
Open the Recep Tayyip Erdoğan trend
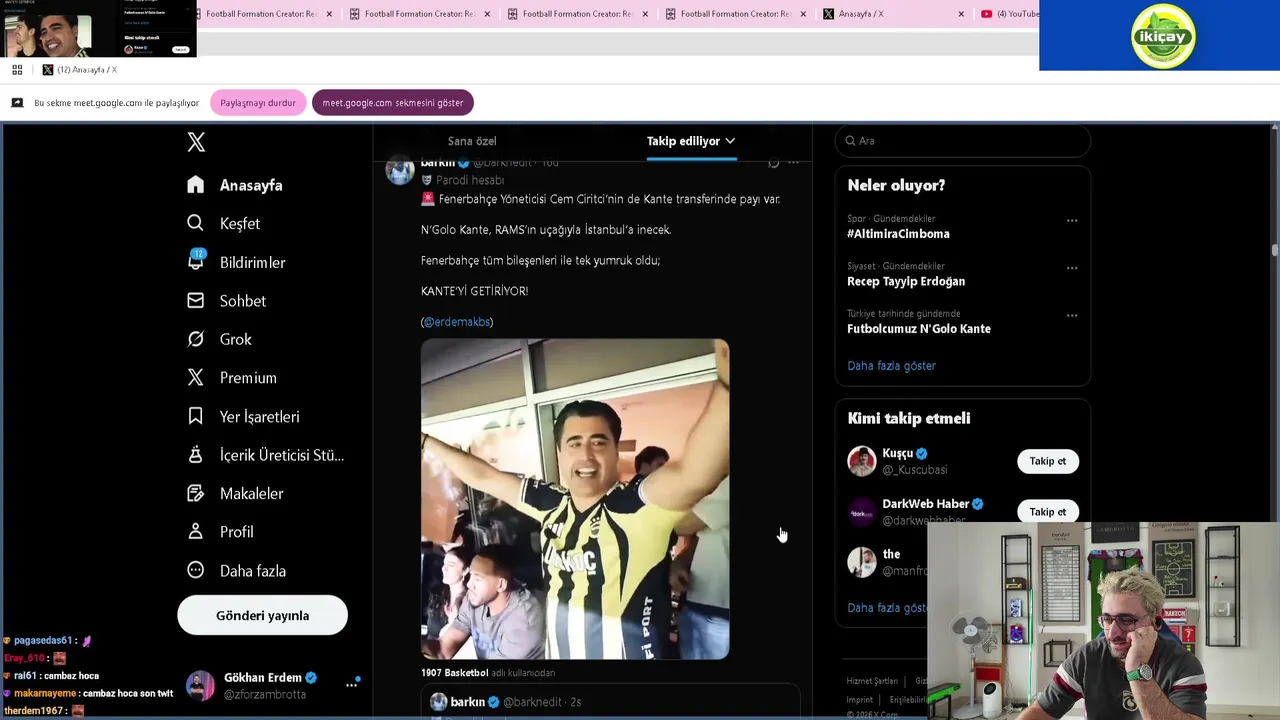[906, 281]
